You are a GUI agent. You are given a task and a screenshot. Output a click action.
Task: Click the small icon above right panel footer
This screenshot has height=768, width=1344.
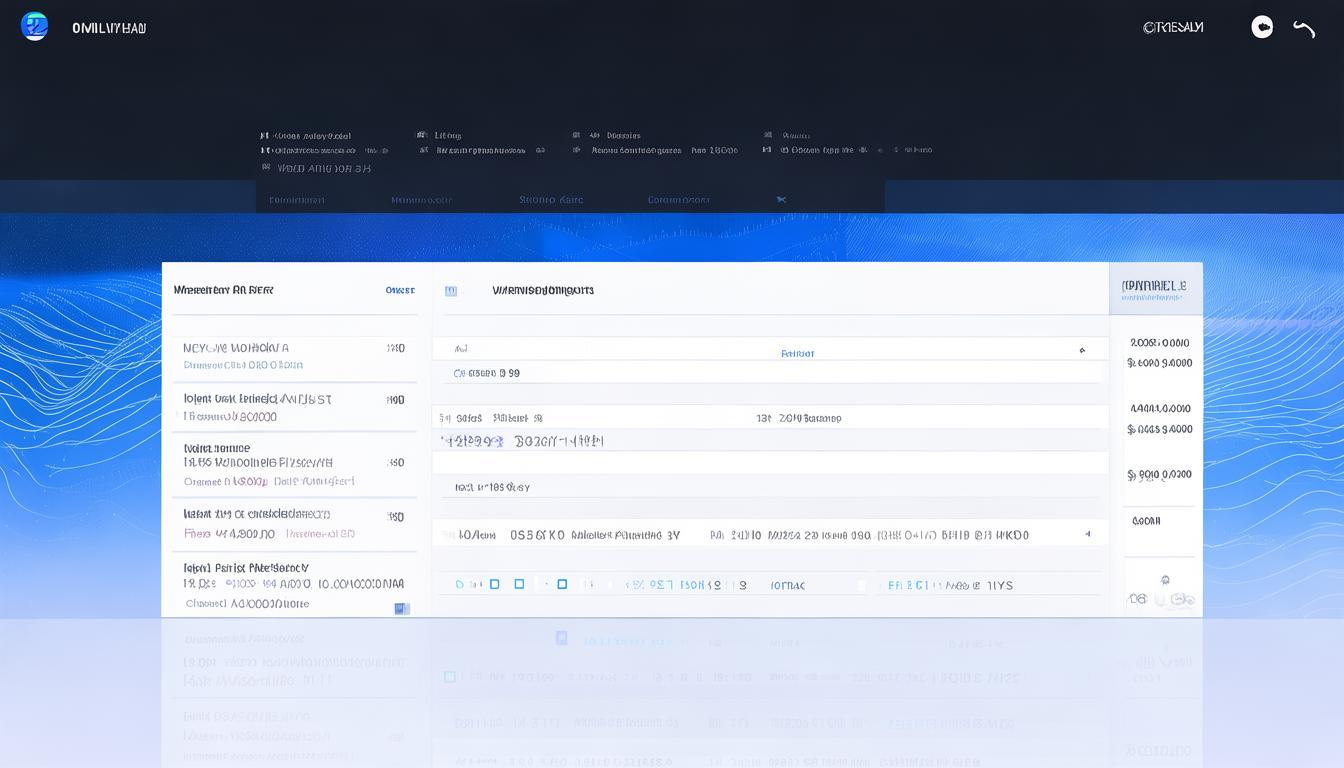[1165, 579]
